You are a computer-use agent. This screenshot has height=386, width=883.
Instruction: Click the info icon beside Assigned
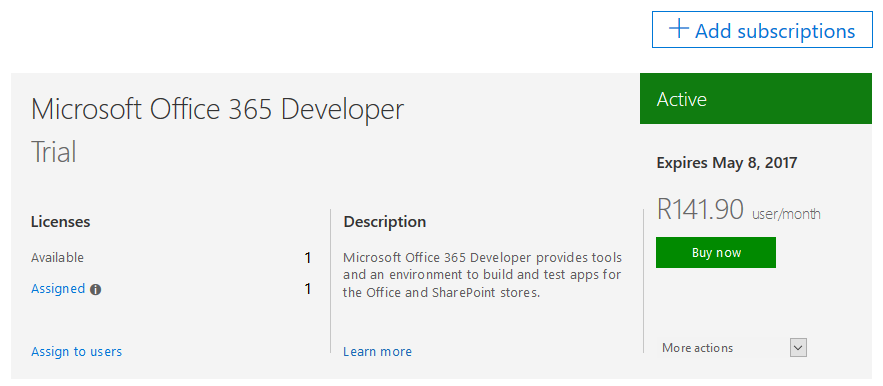coord(96,290)
